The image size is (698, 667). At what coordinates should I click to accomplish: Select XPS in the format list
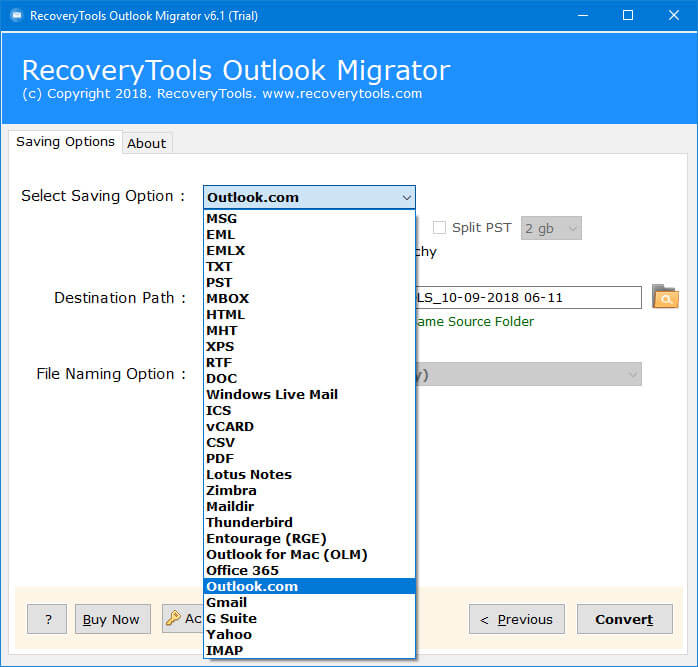point(309,347)
